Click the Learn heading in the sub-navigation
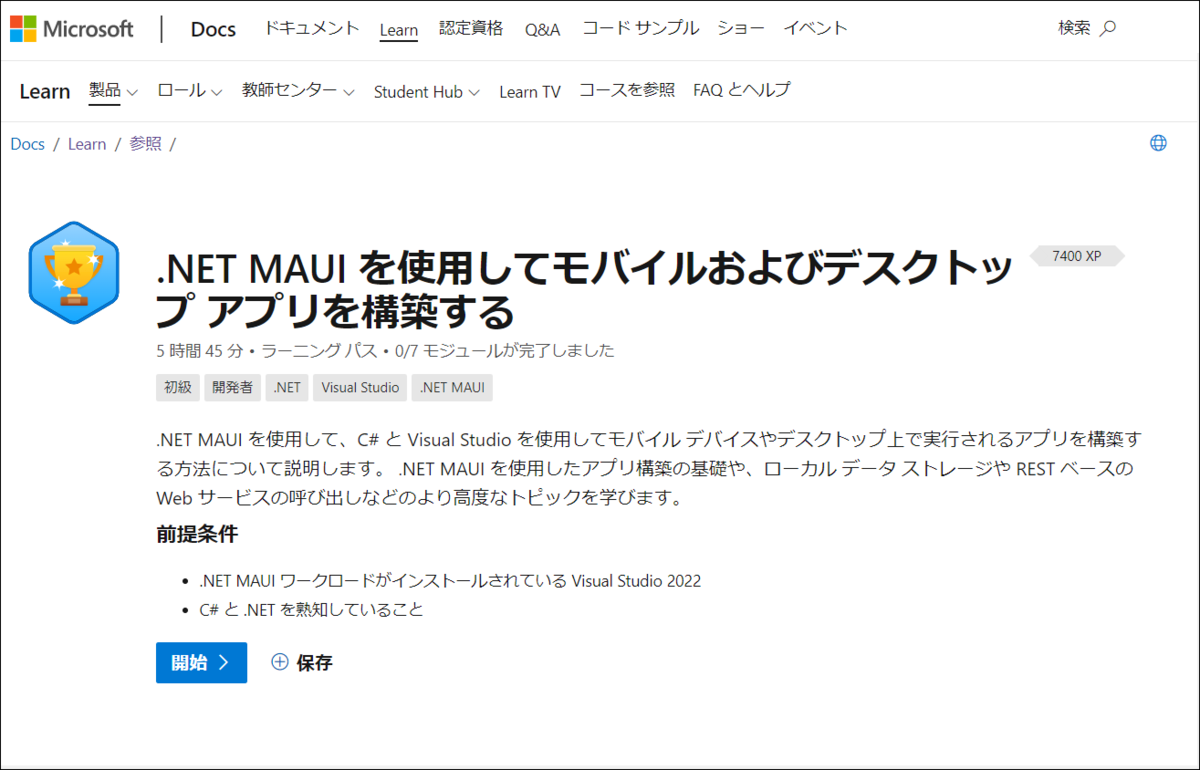 [x=45, y=92]
